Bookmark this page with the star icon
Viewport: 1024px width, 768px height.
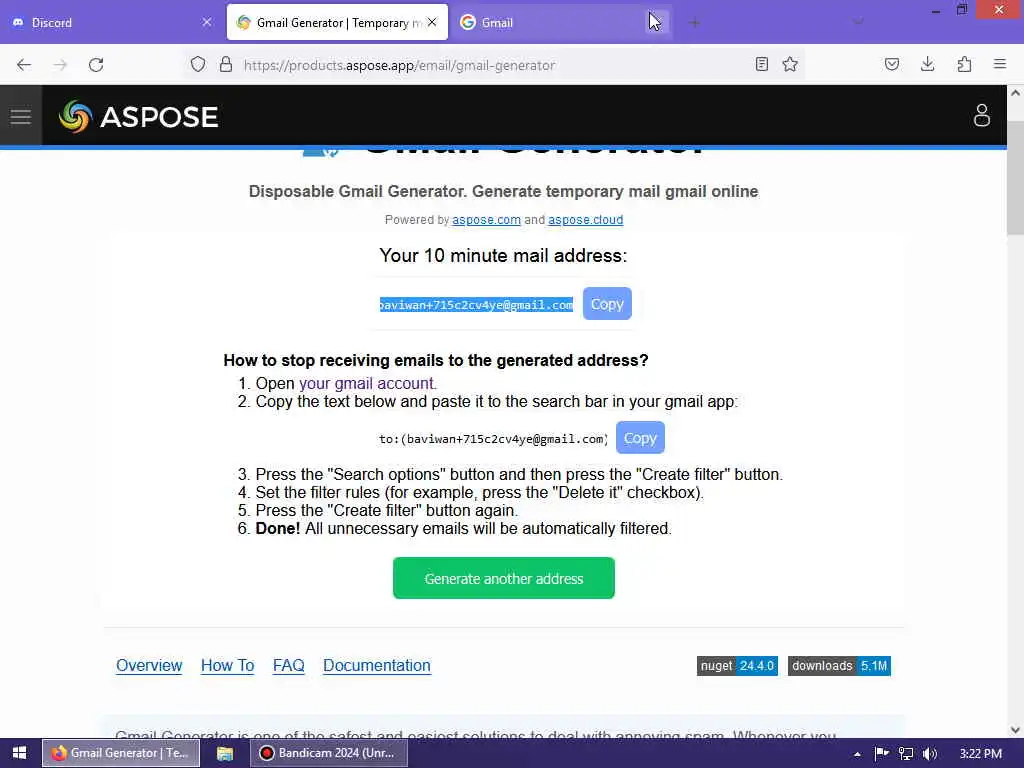click(790, 64)
